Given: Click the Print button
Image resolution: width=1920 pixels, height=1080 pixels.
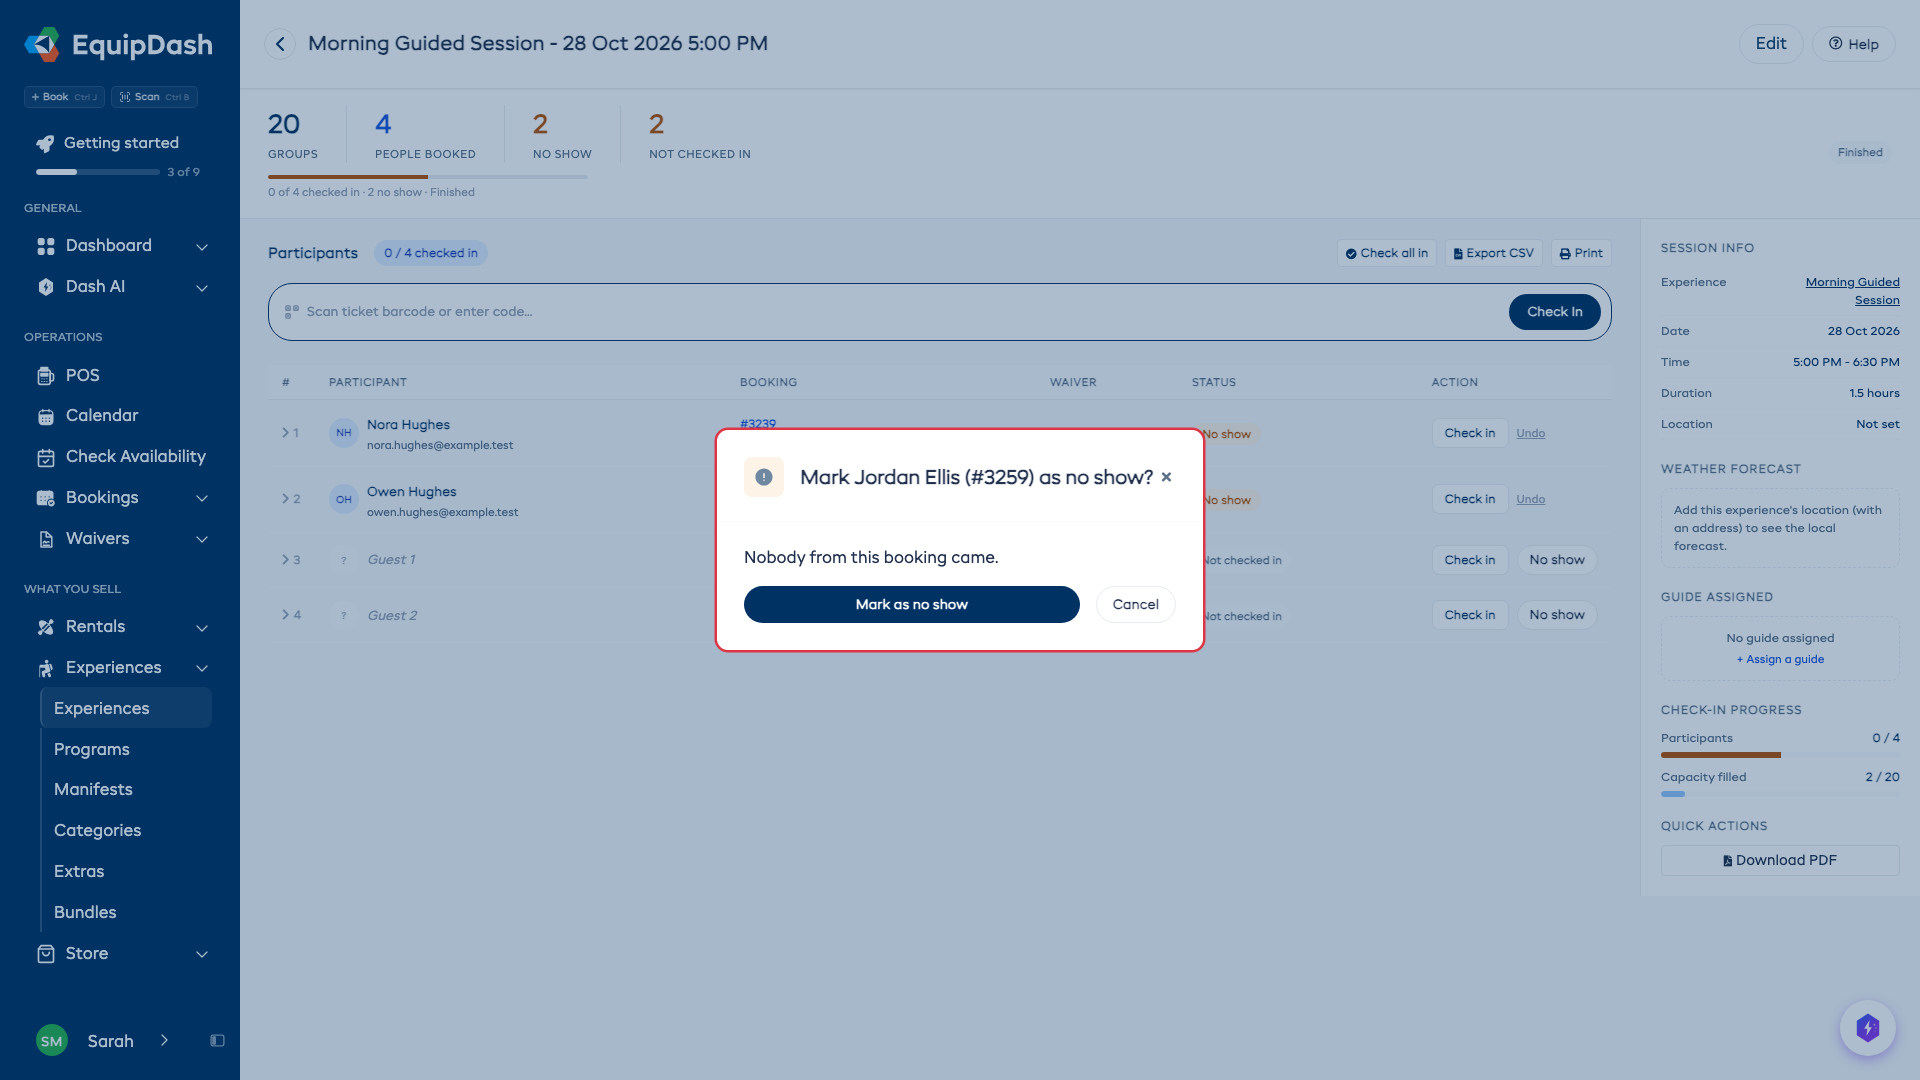Looking at the screenshot, I should point(1581,253).
